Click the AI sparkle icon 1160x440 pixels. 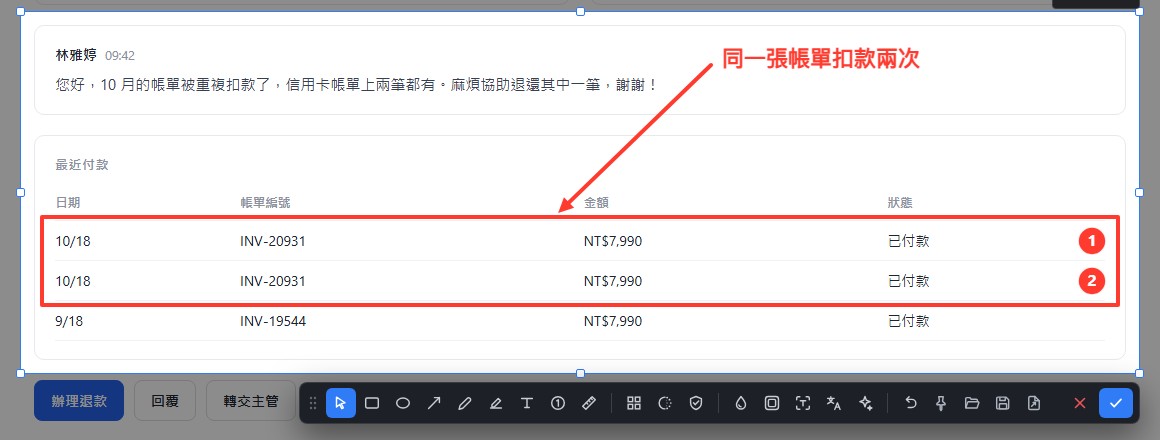866,403
